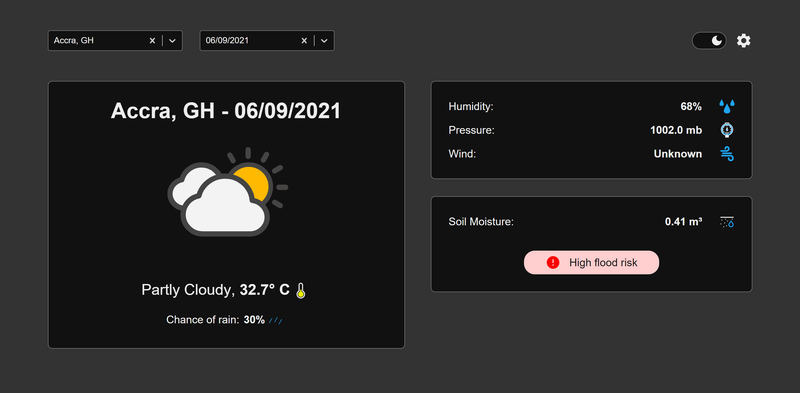Click the 1002.0 mb pressure value
Screen dimensions: 800x393
(x=676, y=130)
